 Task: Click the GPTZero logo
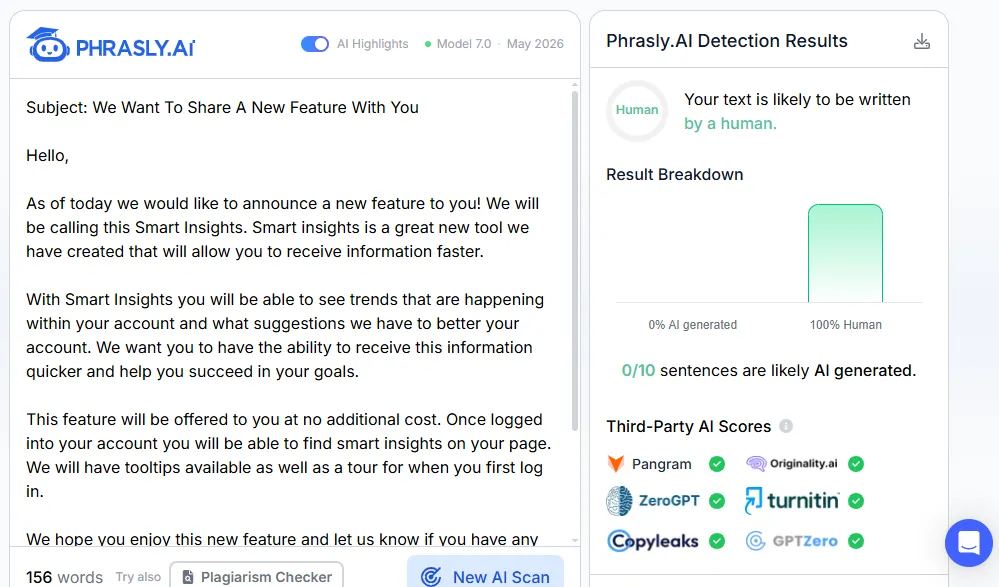click(x=792, y=541)
